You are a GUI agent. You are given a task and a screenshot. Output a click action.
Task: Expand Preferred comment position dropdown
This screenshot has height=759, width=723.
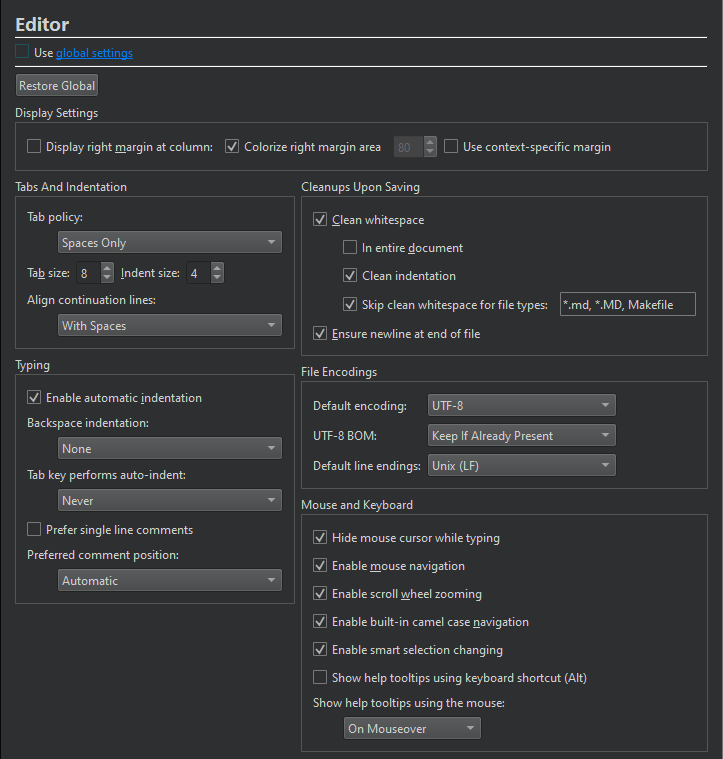coord(169,581)
